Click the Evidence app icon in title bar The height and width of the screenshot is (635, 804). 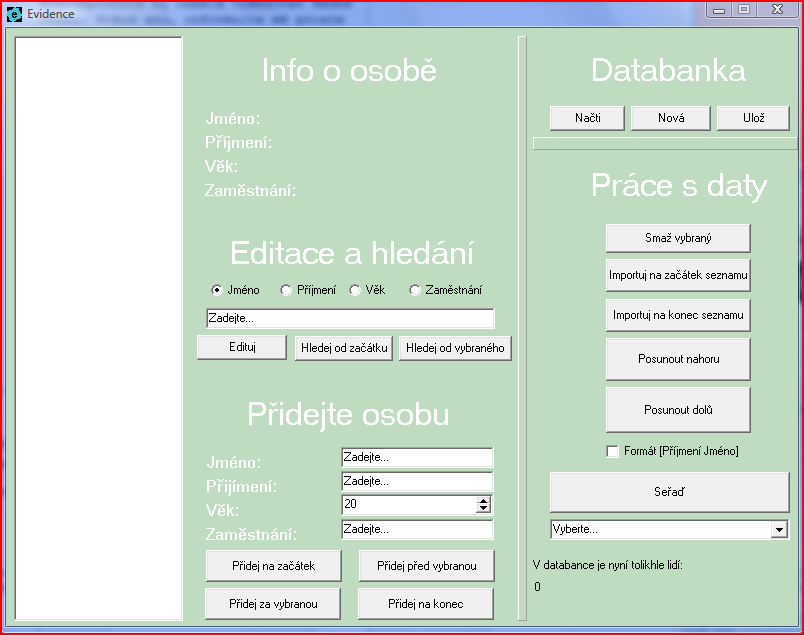click(14, 14)
